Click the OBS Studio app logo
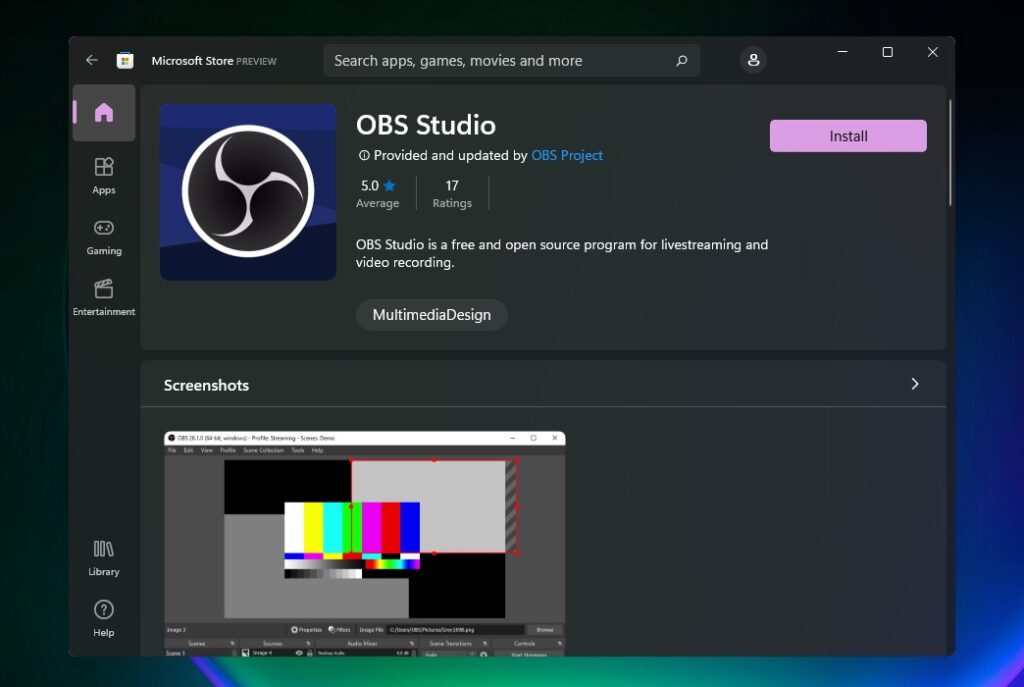 click(x=248, y=192)
